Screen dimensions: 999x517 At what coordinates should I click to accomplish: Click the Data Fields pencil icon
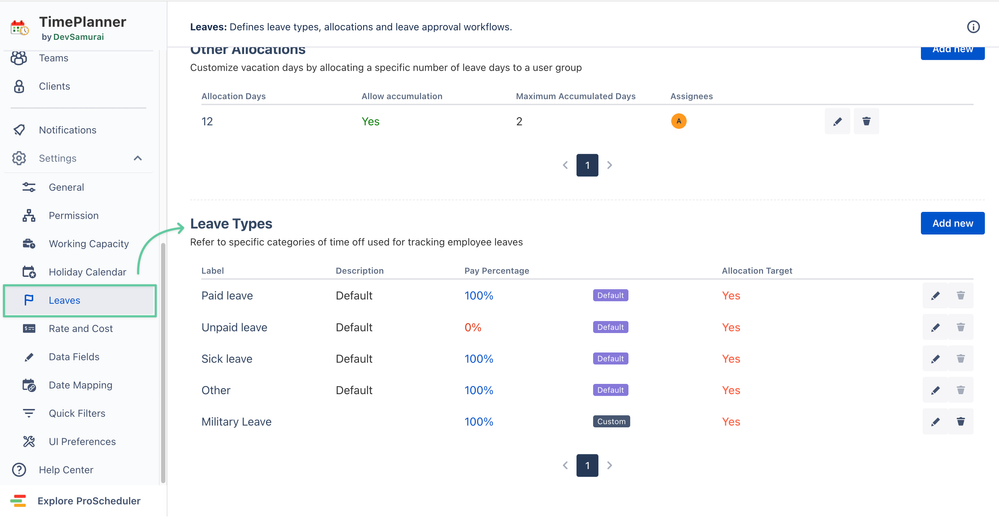(29, 357)
